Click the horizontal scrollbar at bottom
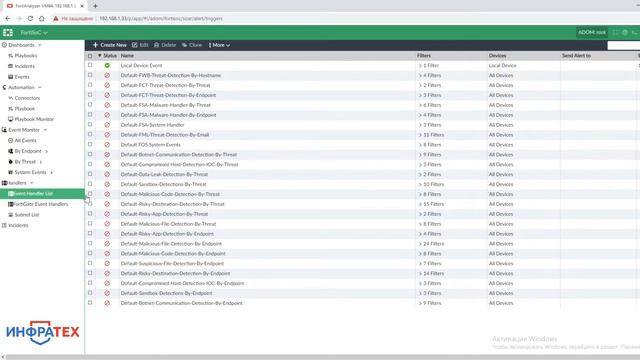The height and width of the screenshot is (360, 640). coord(322,357)
